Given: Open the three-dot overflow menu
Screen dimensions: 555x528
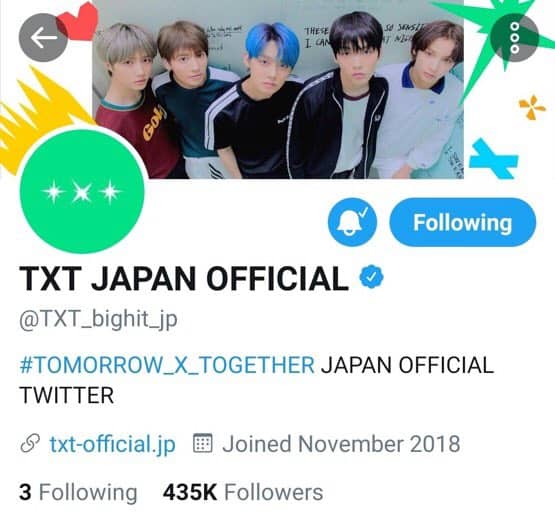Looking at the screenshot, I should [515, 38].
